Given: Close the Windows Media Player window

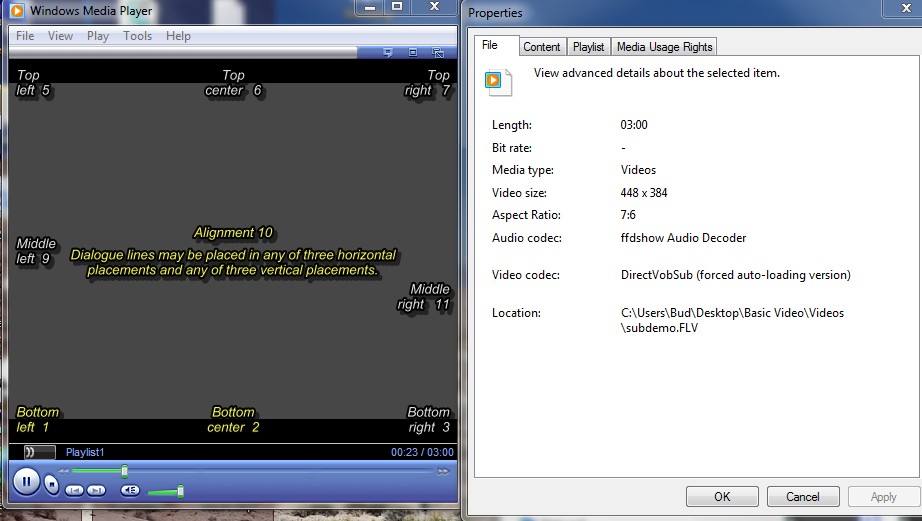Looking at the screenshot, I should (x=434, y=7).
